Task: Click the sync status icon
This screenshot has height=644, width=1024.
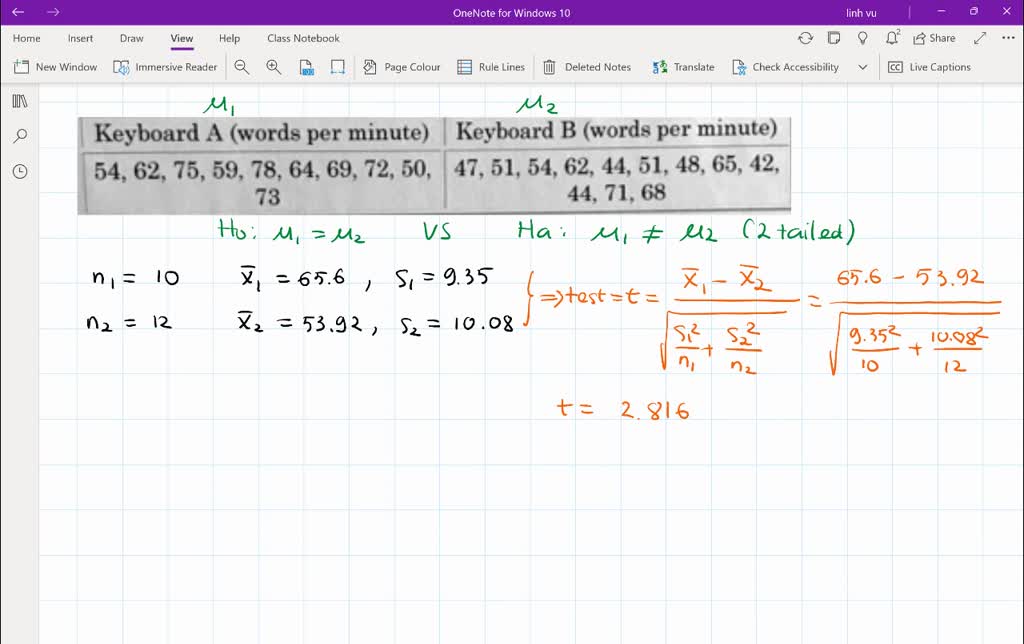Action: point(805,38)
